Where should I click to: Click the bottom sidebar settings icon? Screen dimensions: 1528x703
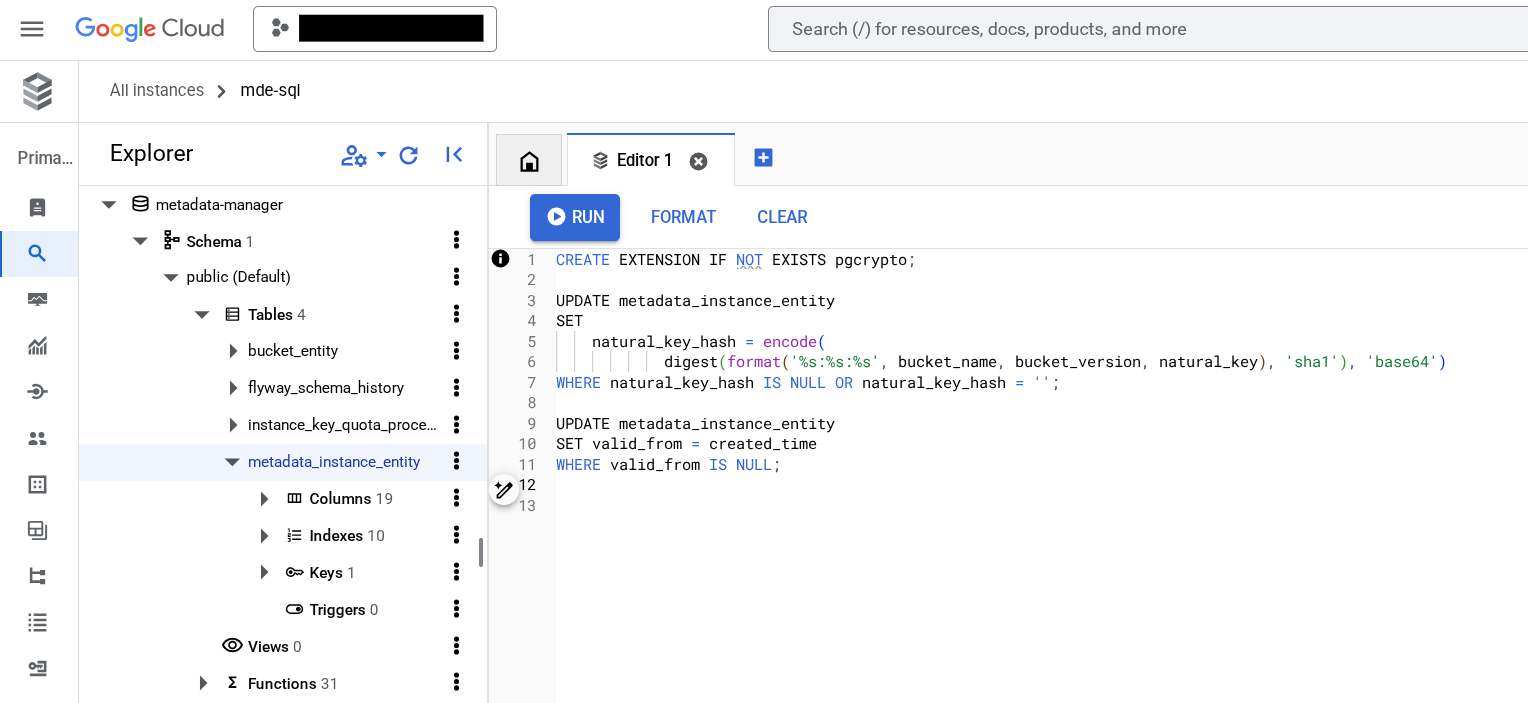coord(38,668)
